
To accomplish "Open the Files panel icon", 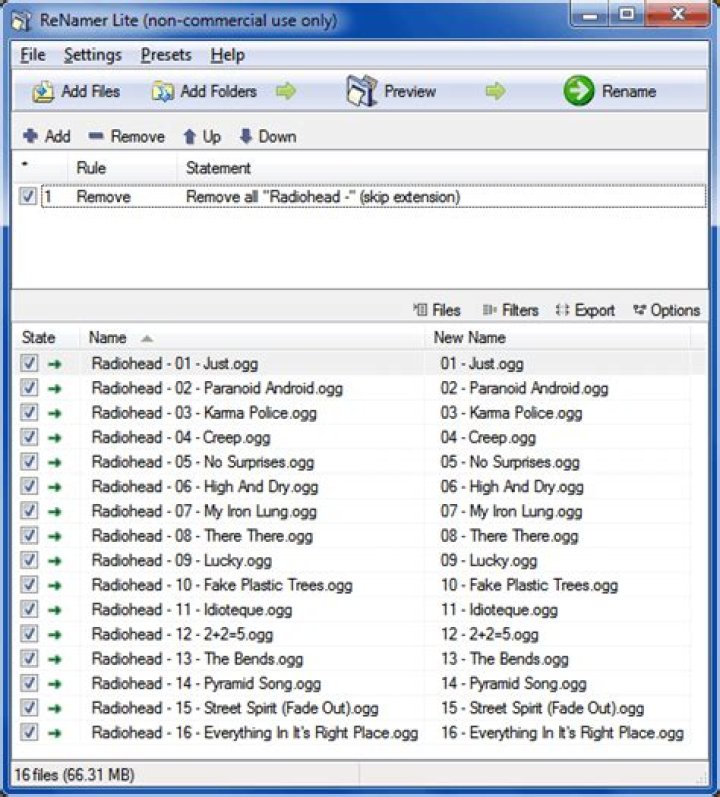I will pyautogui.click(x=420, y=309).
